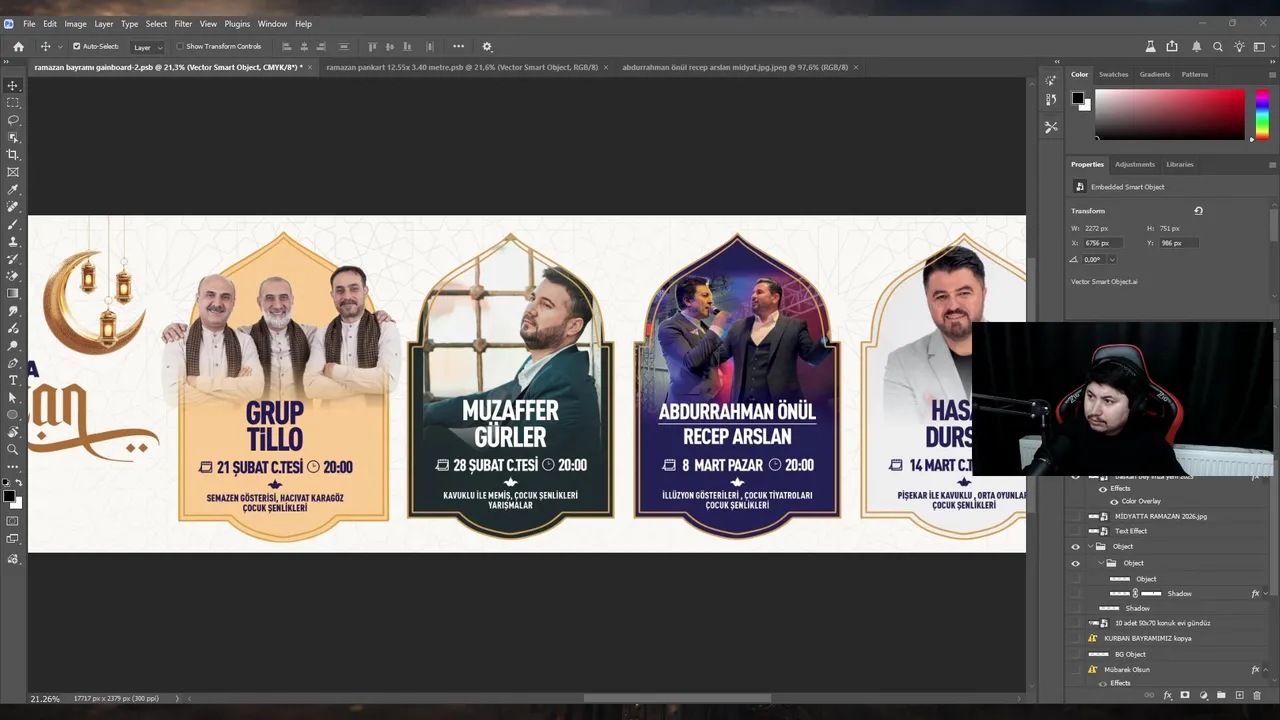Screen dimensions: 1280x720
Task: Show KURBAN BAYRAMIMIZ kopya layer
Action: [1076, 638]
